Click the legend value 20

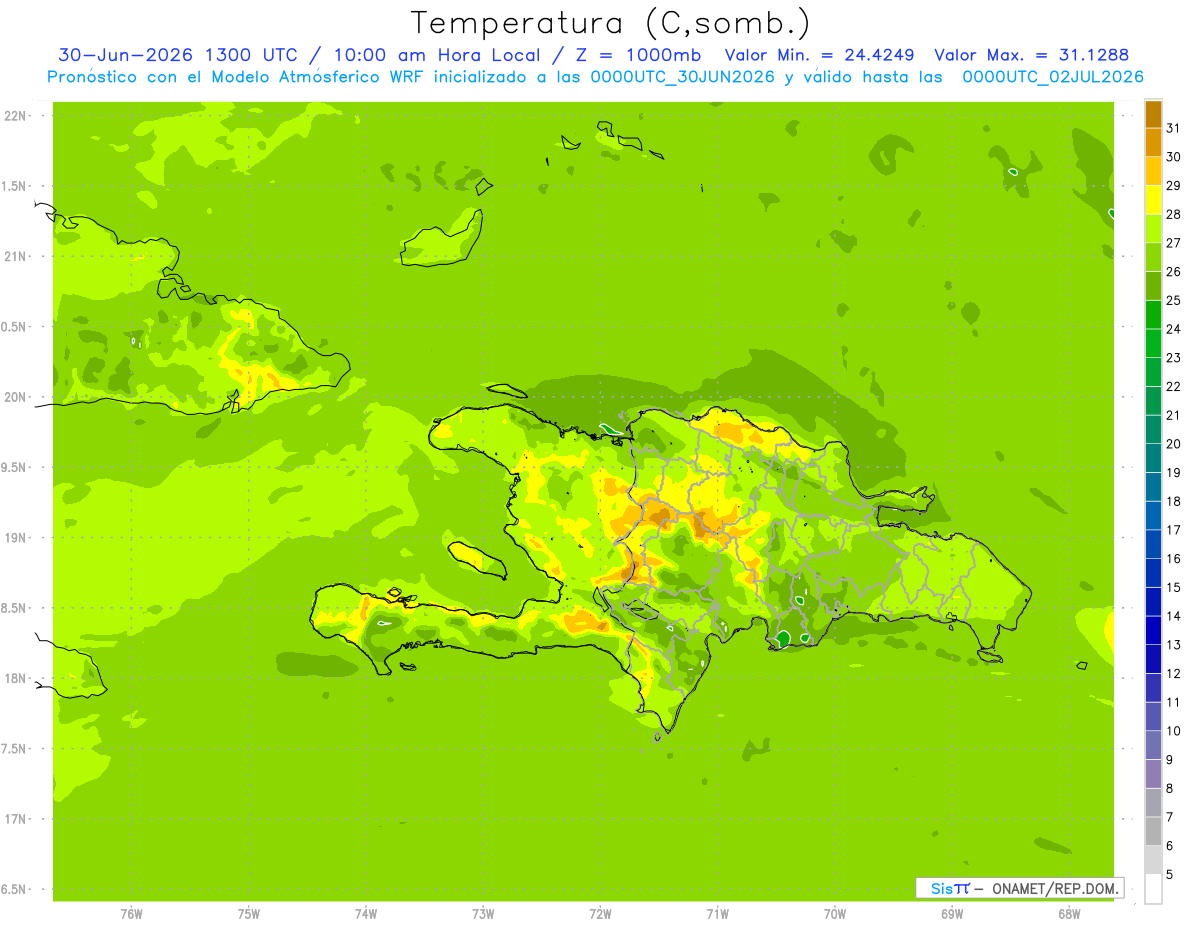[1173, 444]
